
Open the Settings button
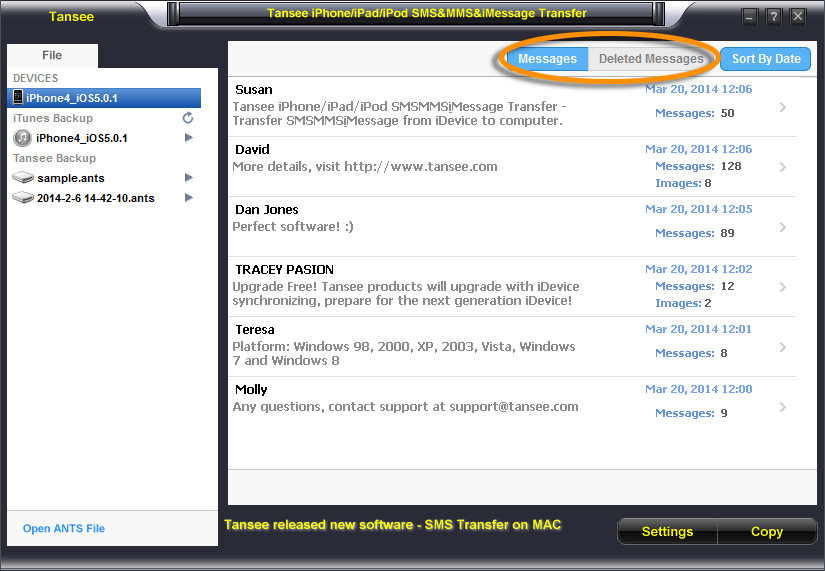coord(667,532)
